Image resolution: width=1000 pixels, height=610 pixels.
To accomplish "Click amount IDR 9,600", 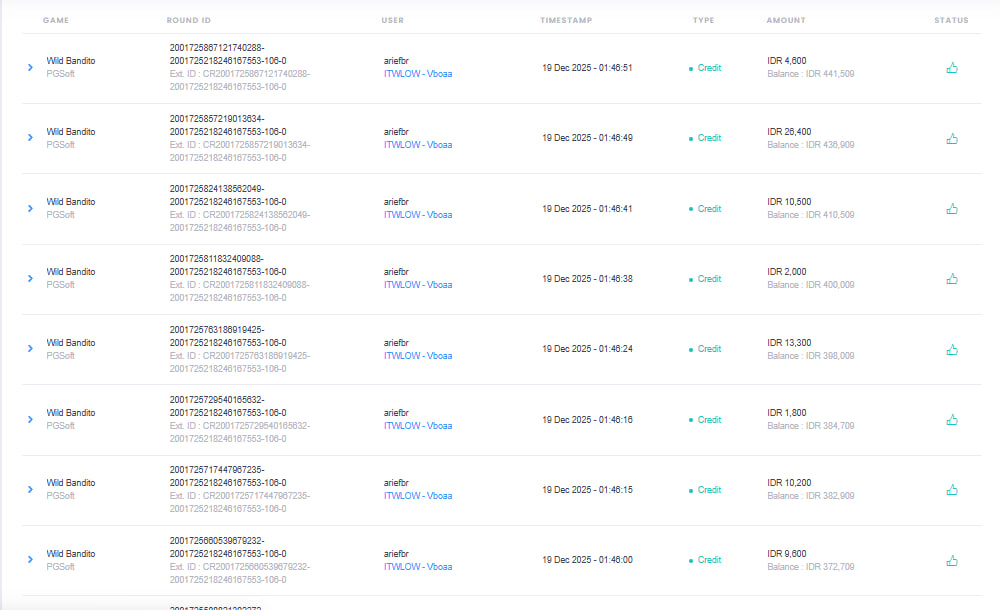I will 787,554.
